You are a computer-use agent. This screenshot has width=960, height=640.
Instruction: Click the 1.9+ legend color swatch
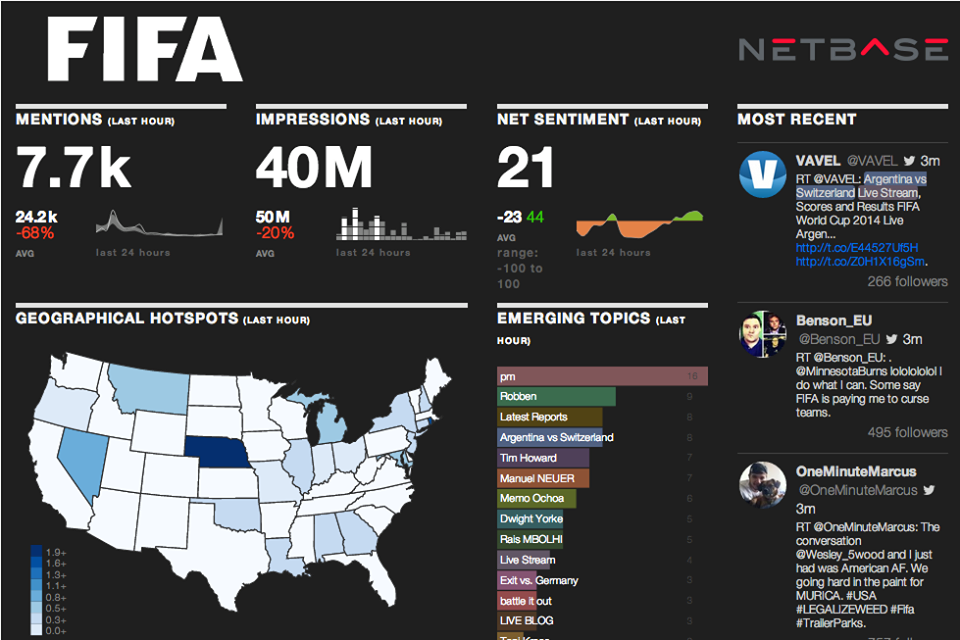36,552
